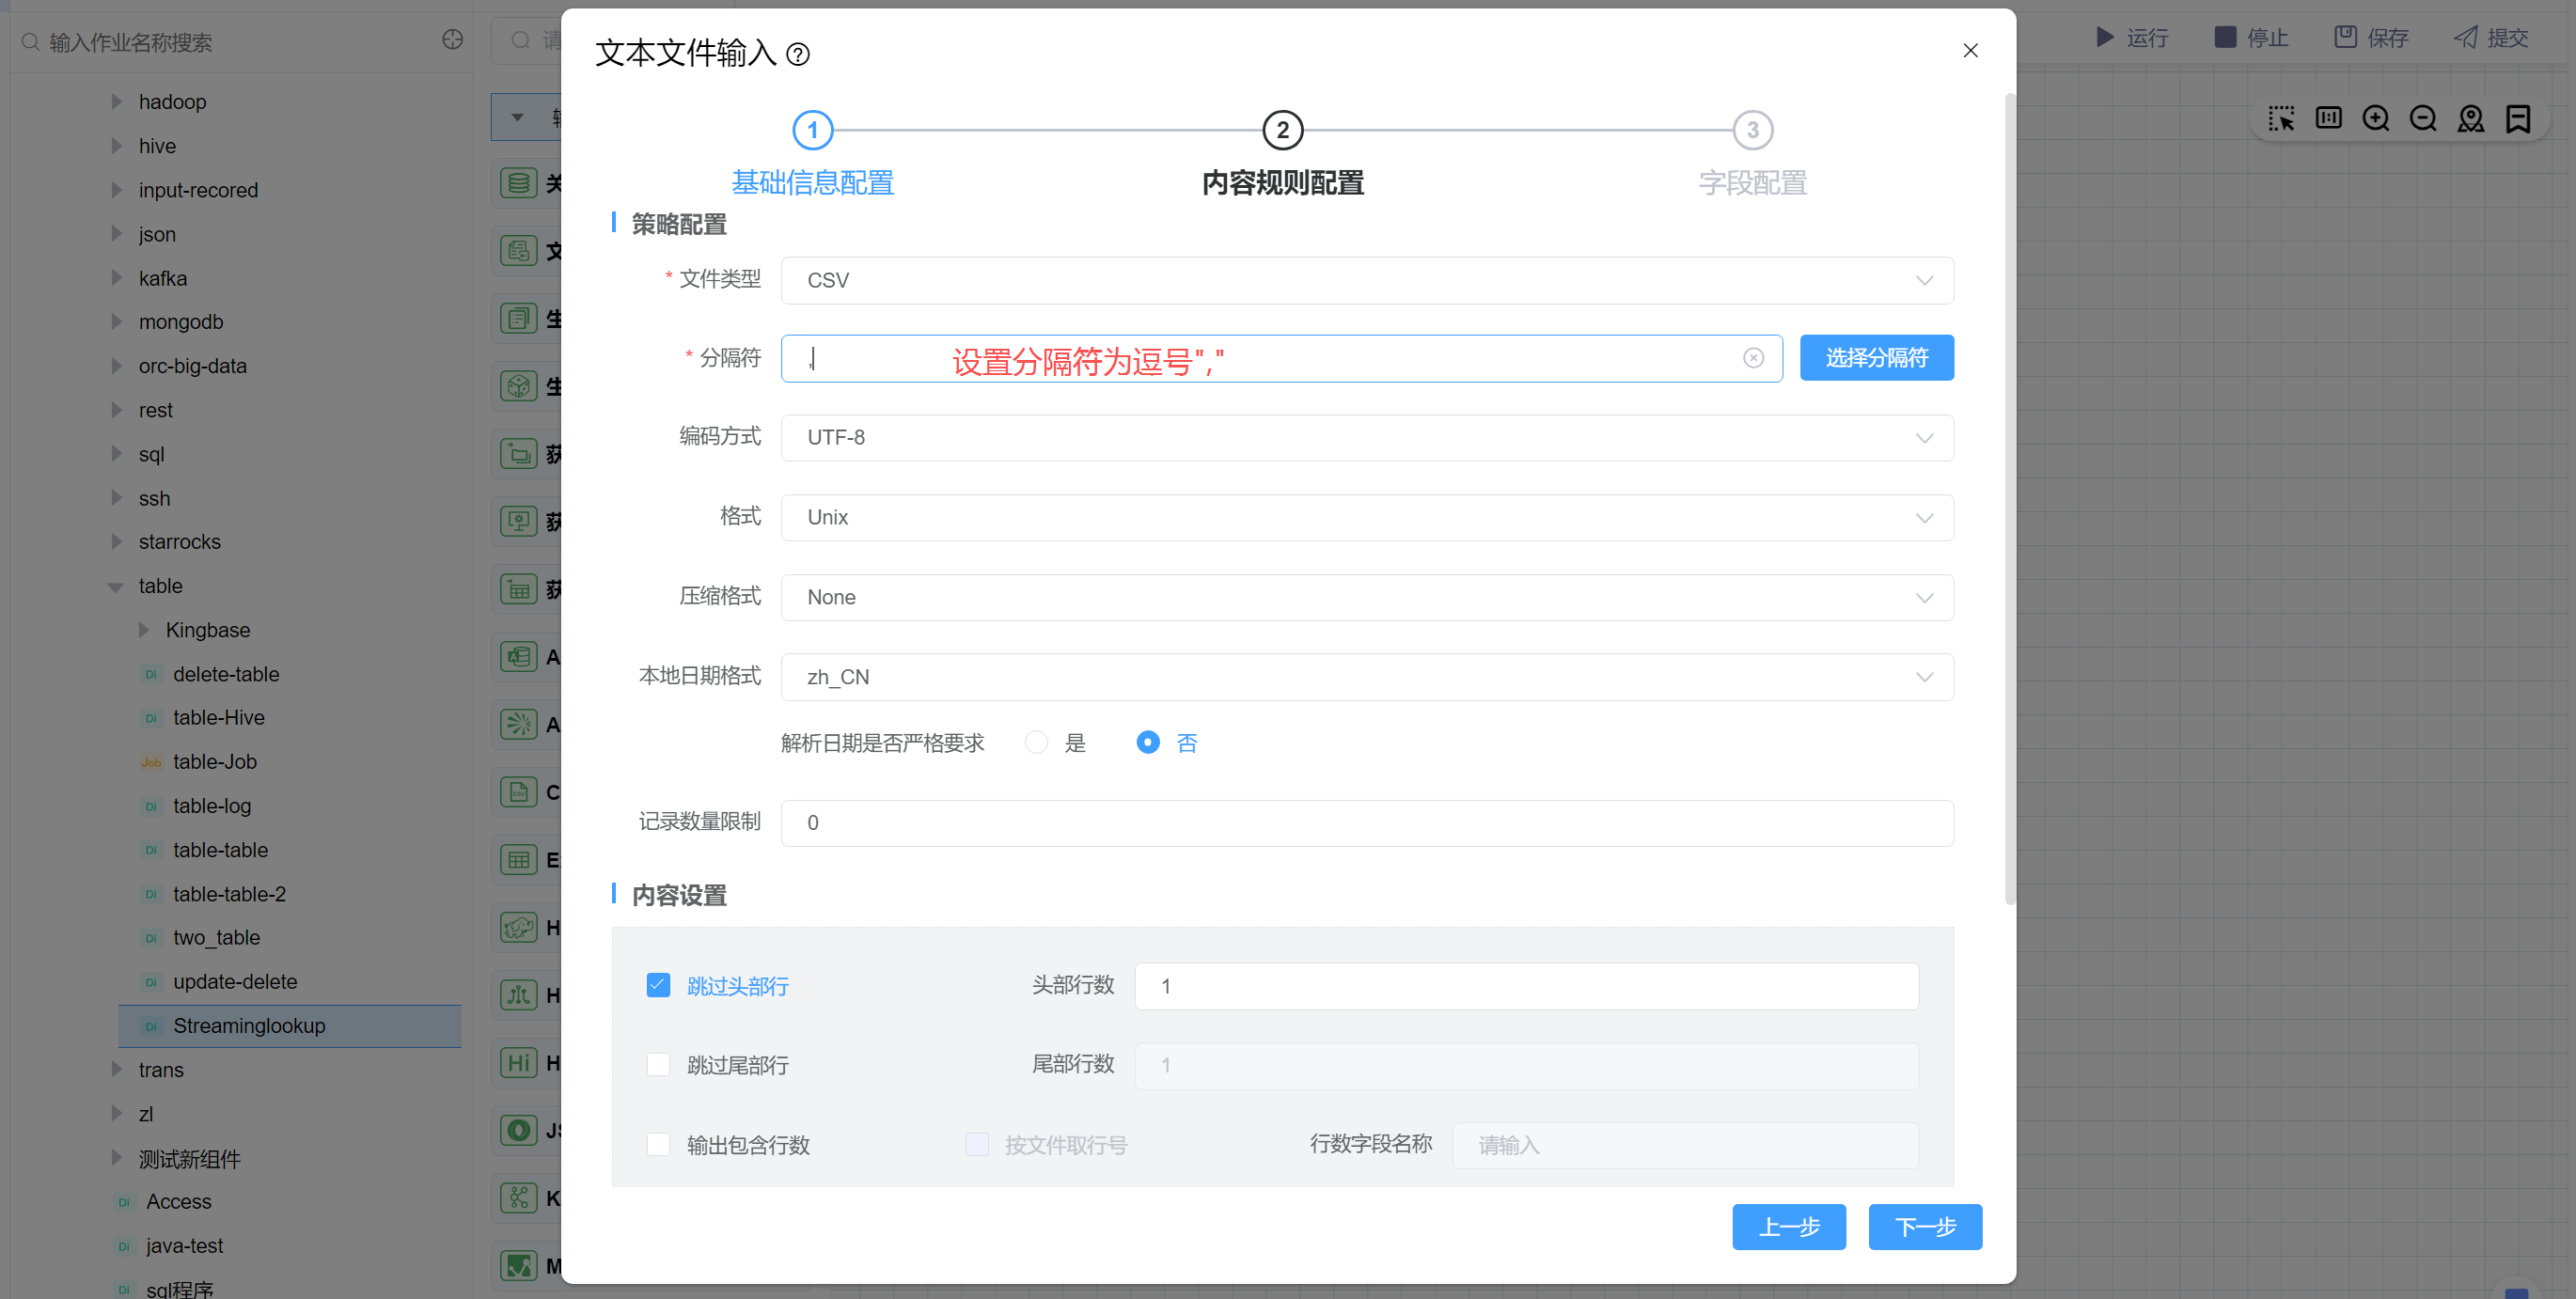The image size is (2576, 1299).
Task: Click the dialog's vertical scrollbar
Action: (2009, 500)
